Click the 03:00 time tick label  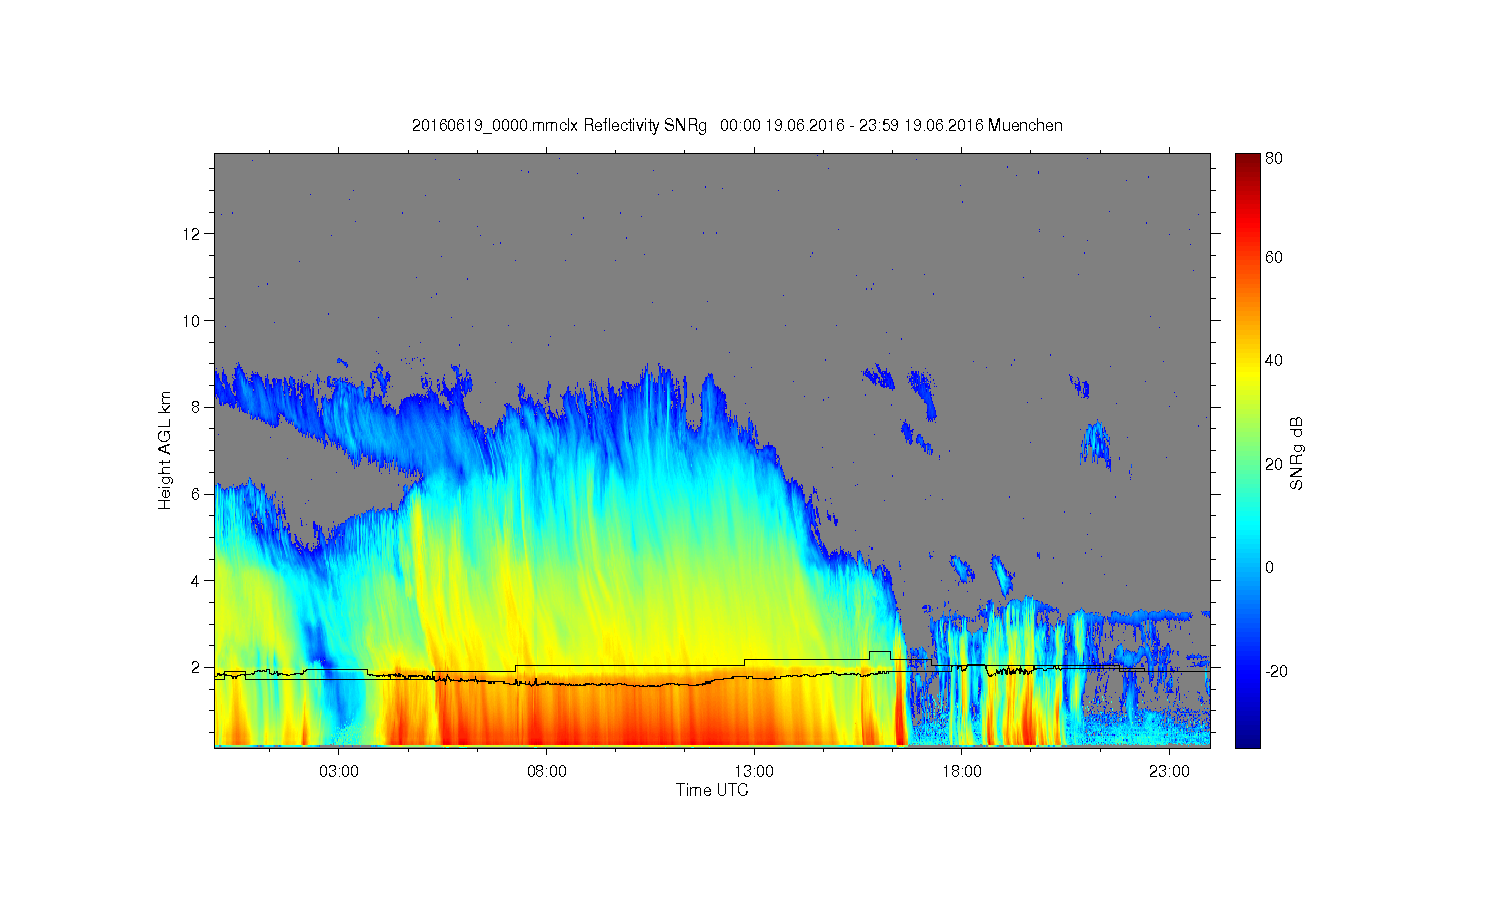[x=339, y=772]
